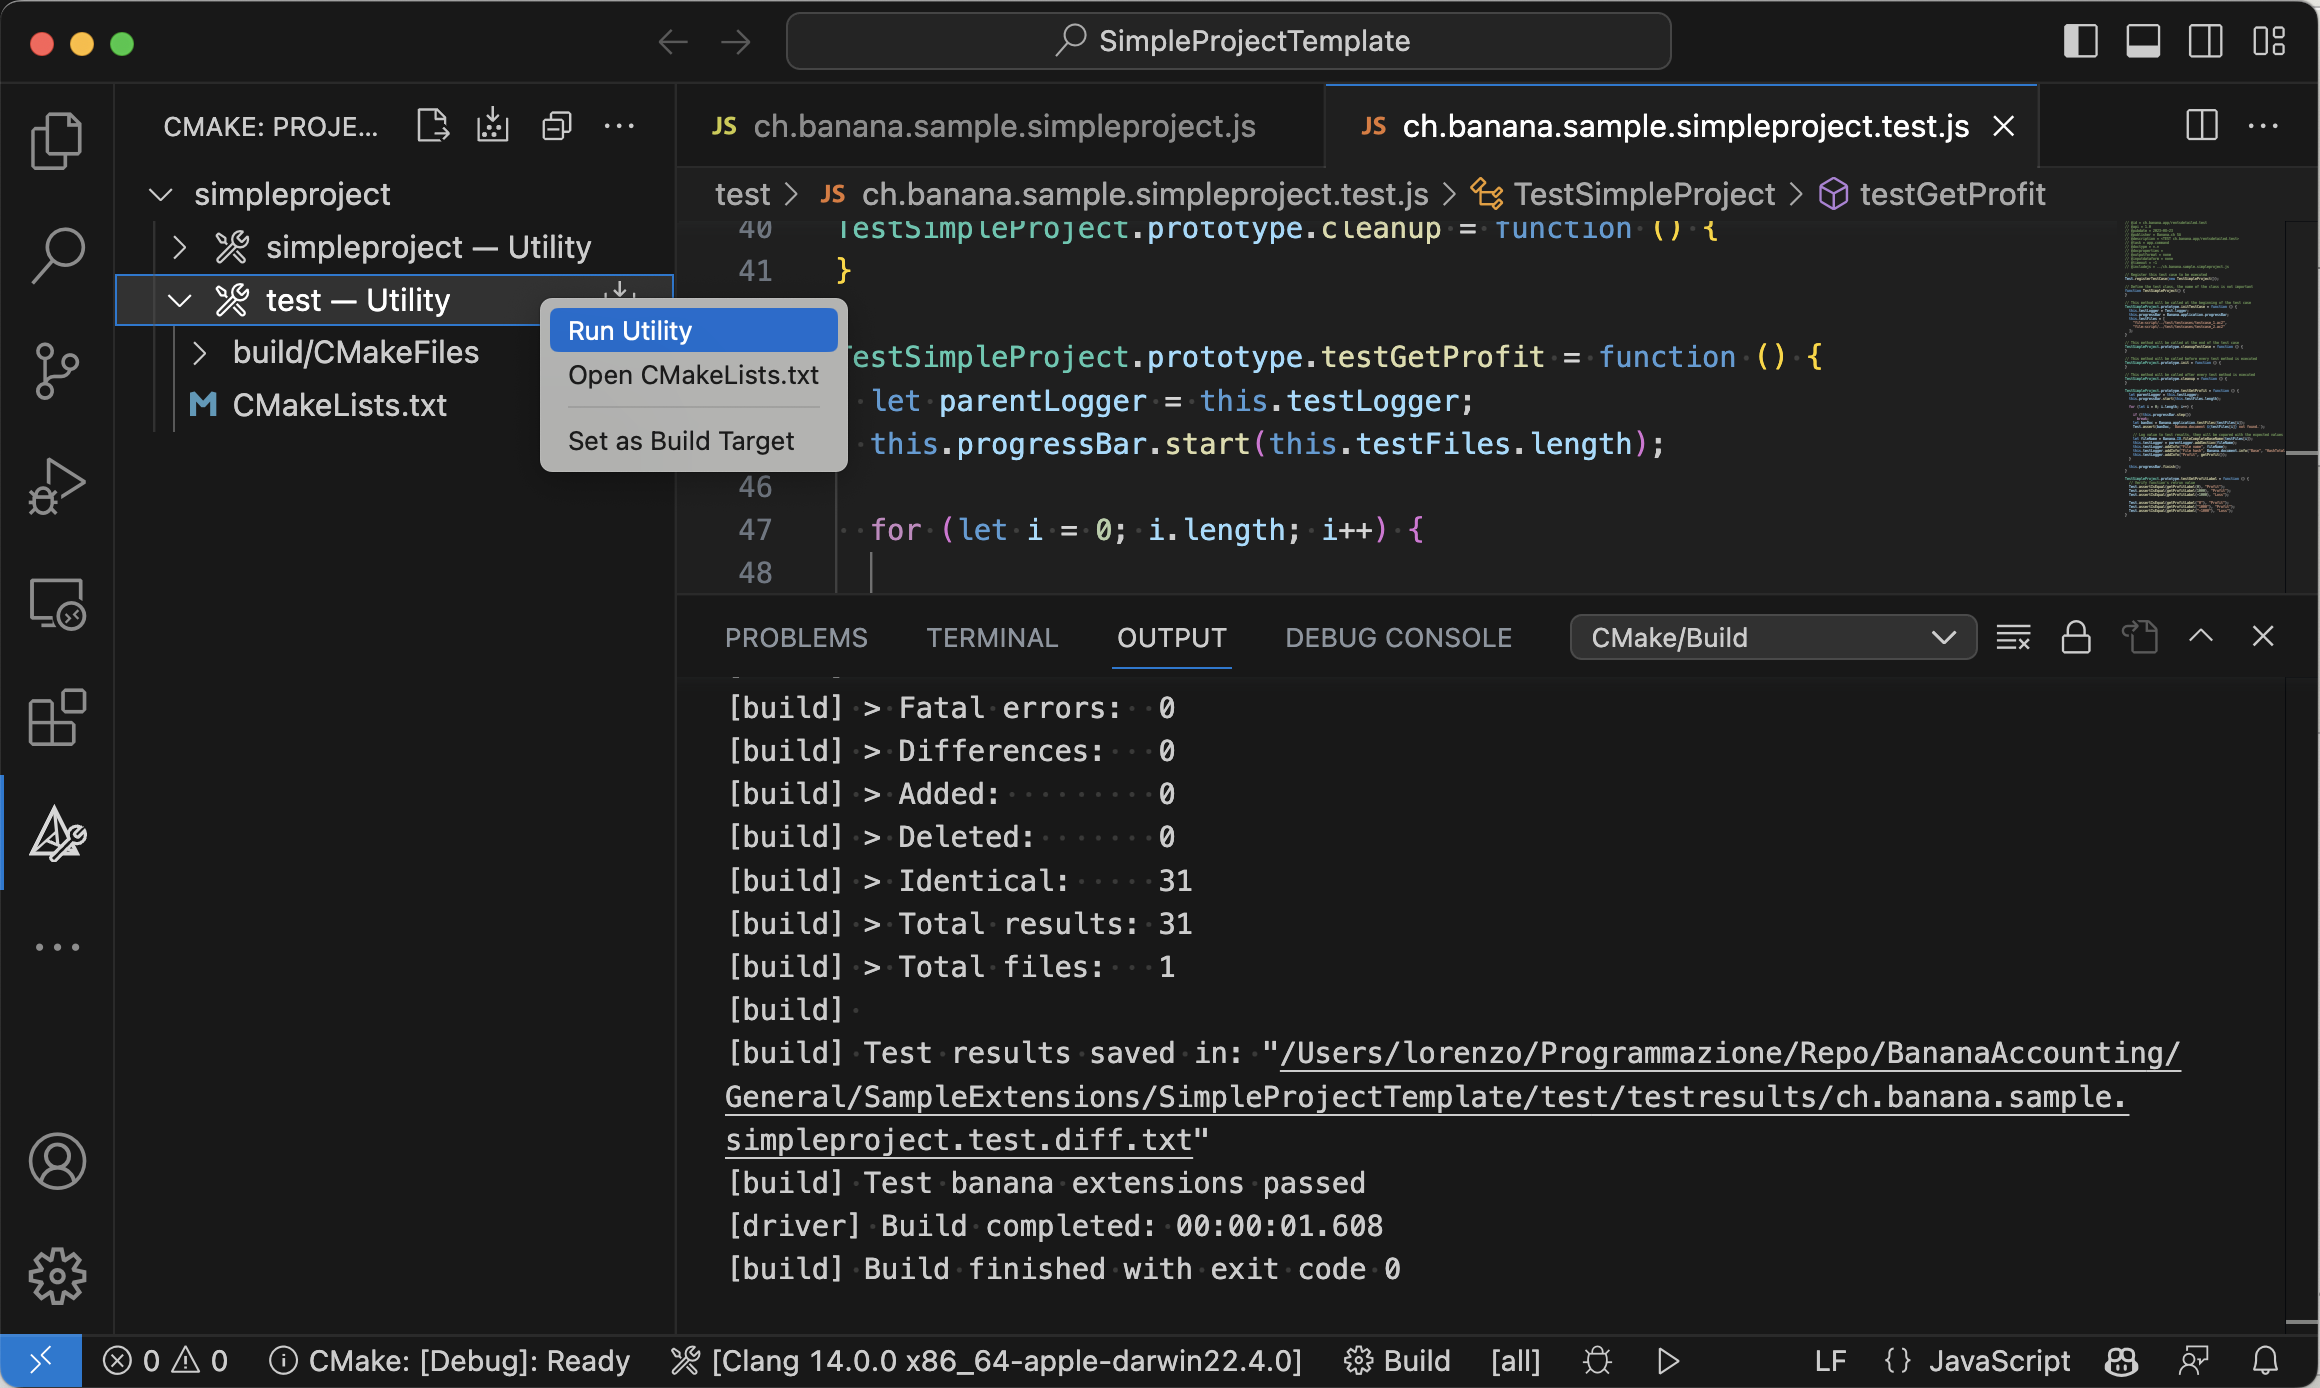Select the OUTPUT panel tab
Viewport: 2320px width, 1388px height.
[x=1171, y=638]
